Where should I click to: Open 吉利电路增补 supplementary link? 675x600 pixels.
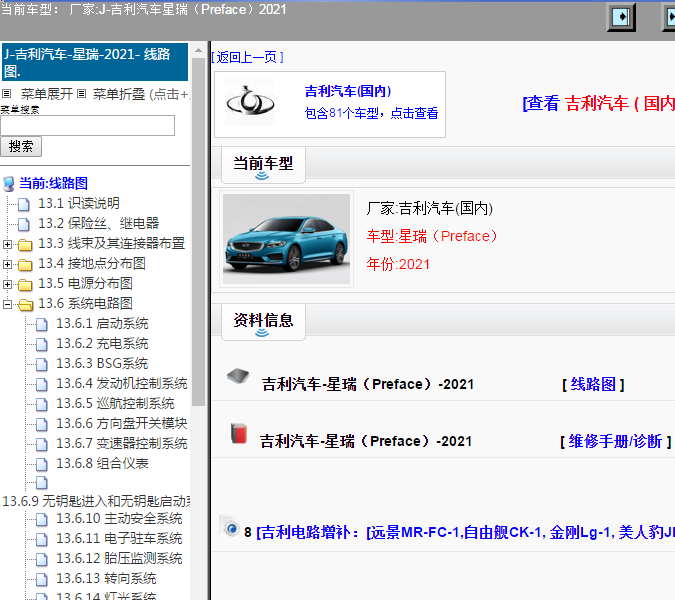tap(465, 532)
